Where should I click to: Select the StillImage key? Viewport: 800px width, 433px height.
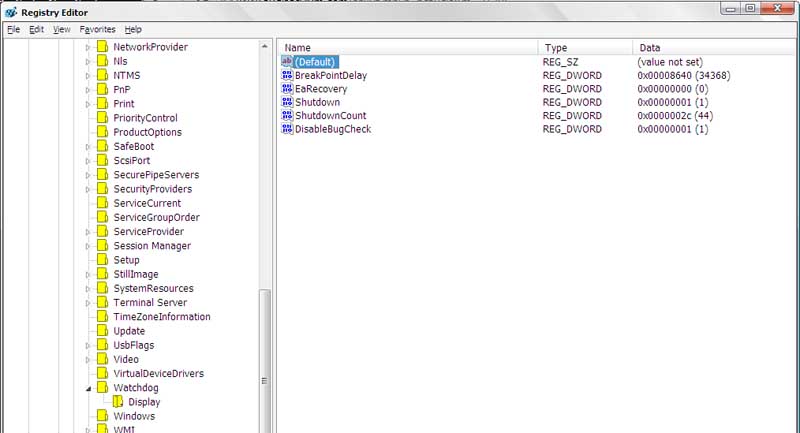[x=136, y=274]
